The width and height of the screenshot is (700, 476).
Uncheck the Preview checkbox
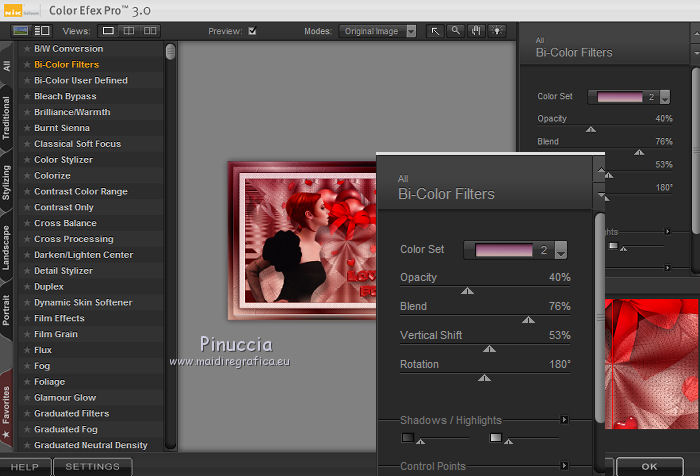[x=252, y=31]
